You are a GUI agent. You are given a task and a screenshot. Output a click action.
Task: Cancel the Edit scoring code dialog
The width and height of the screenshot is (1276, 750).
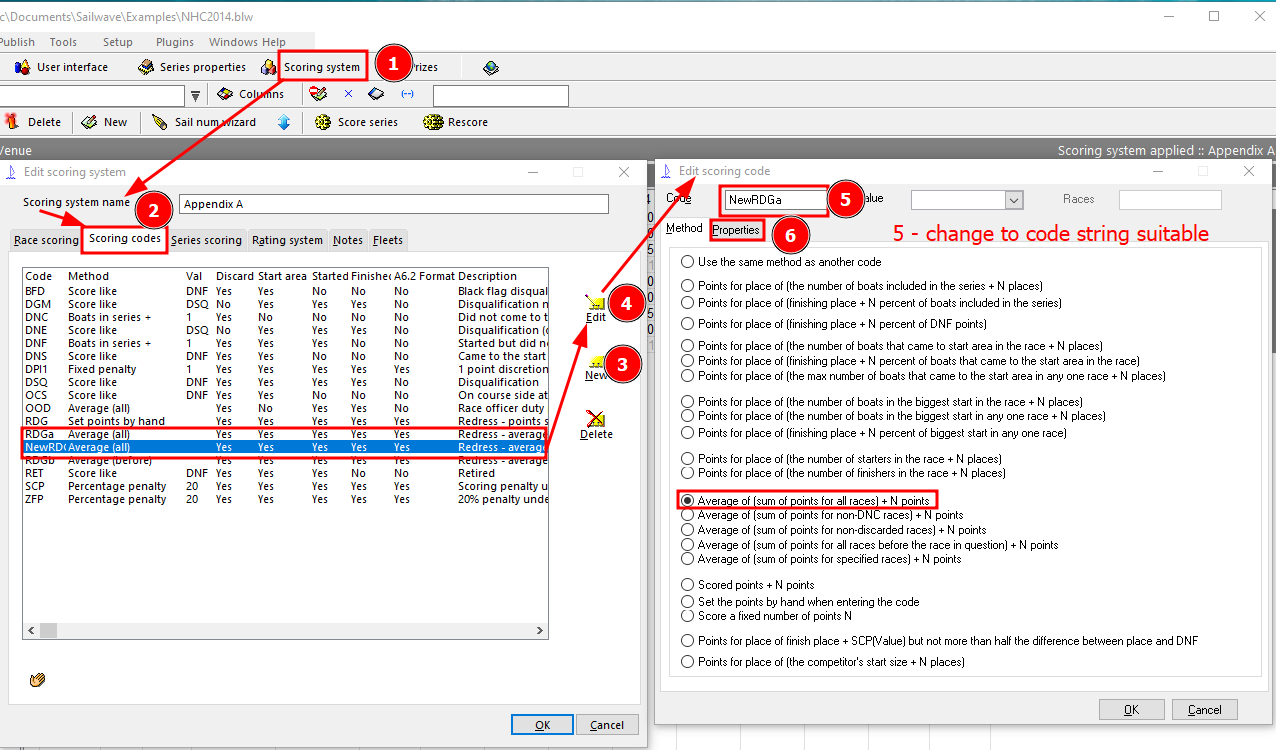[x=1205, y=710]
